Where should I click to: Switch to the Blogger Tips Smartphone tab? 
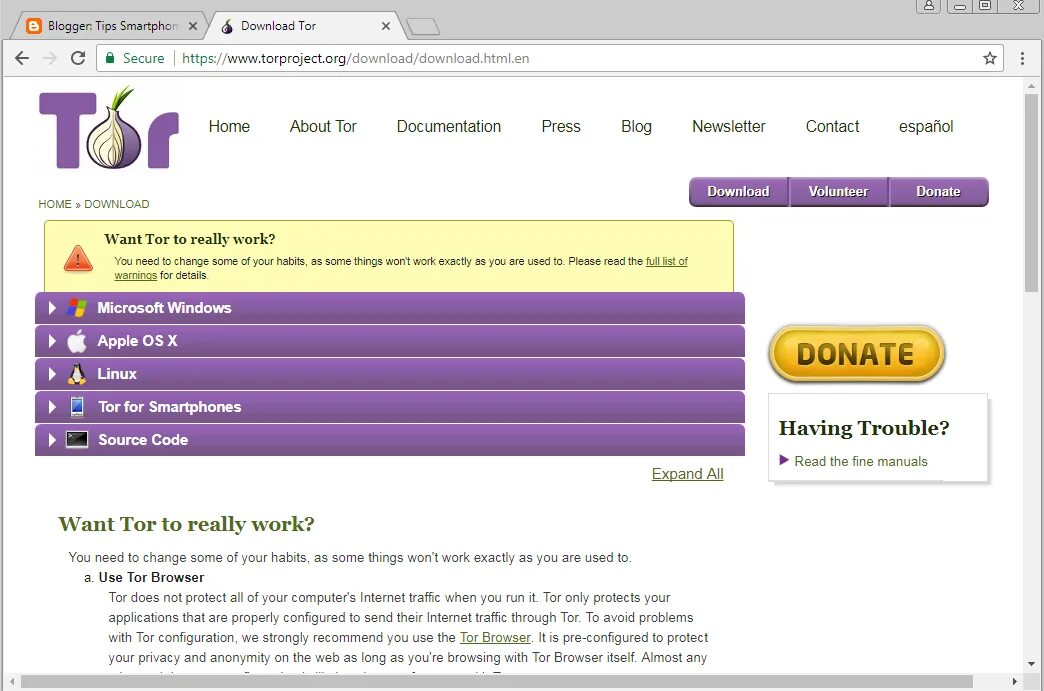(112, 26)
